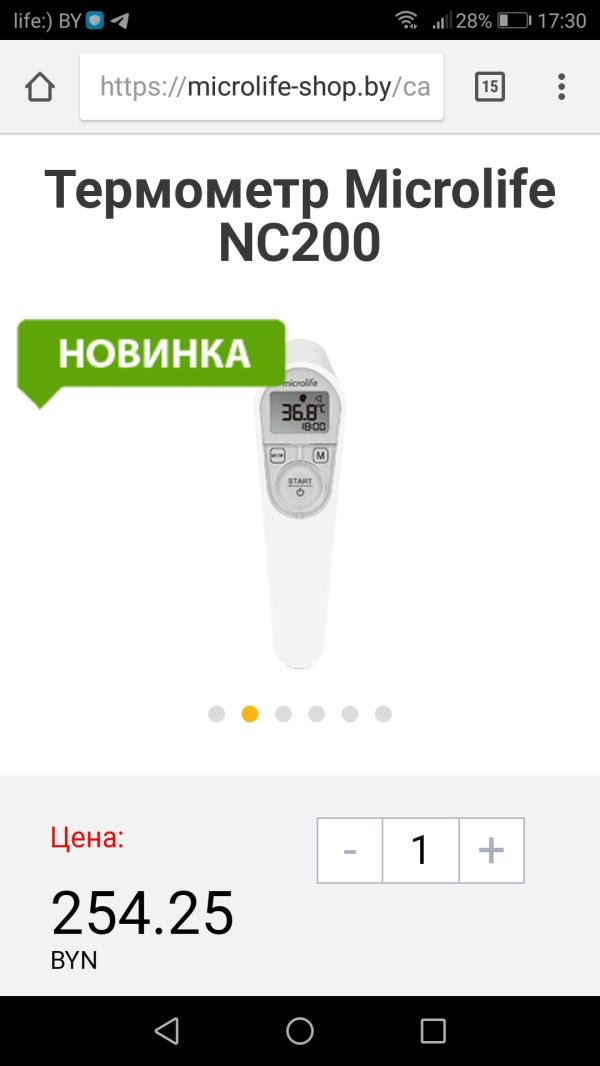Tap the microlife-shop.by address bar
This screenshot has width=600, height=1066.
(262, 87)
